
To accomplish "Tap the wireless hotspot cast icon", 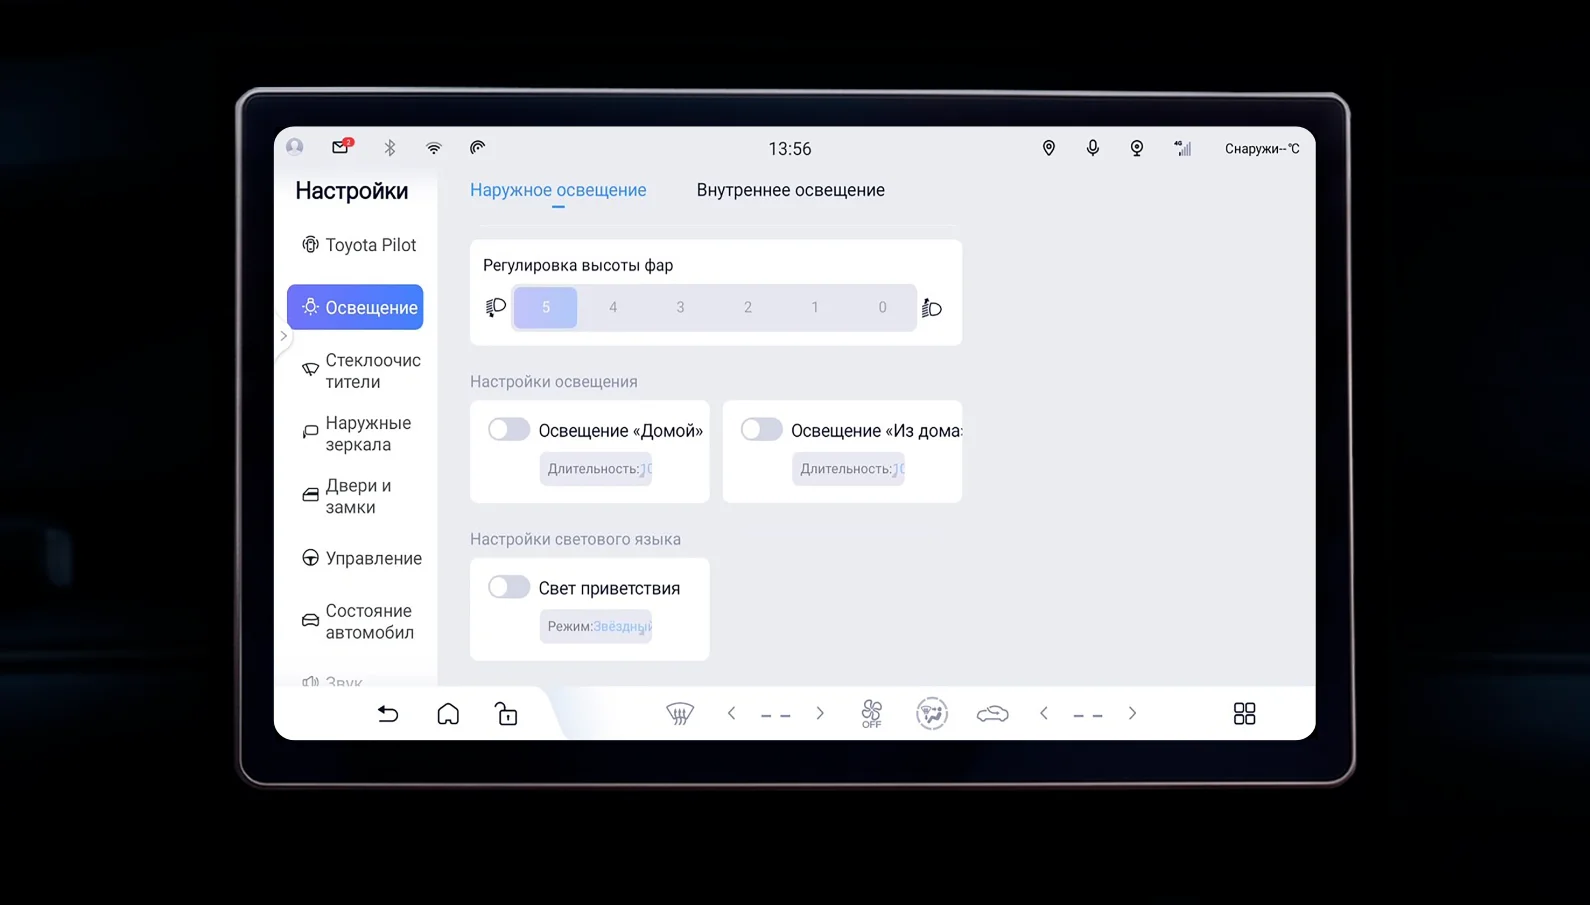I will (x=478, y=147).
